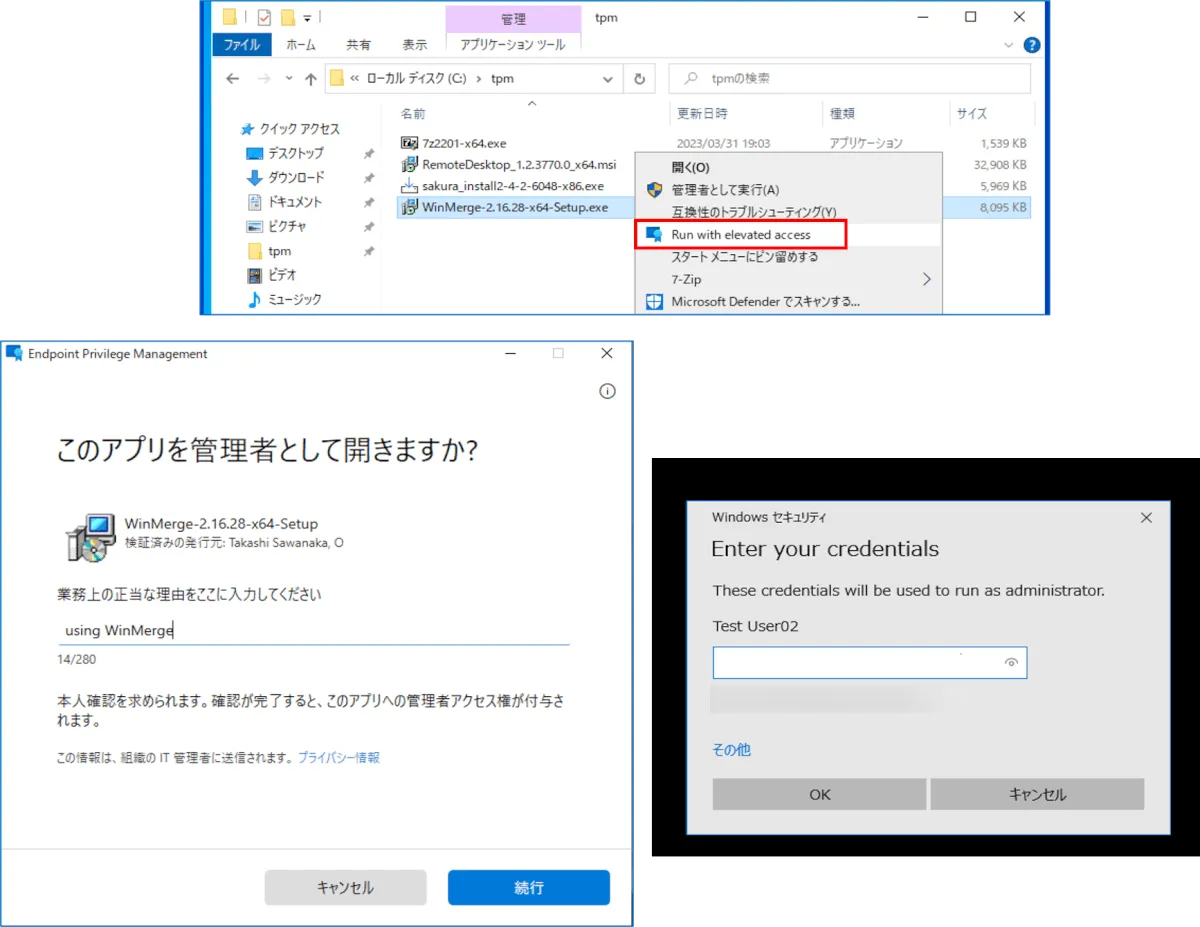The height and width of the screenshot is (927, 1200).
Task: Click business justification text field
Action: coord(313,631)
